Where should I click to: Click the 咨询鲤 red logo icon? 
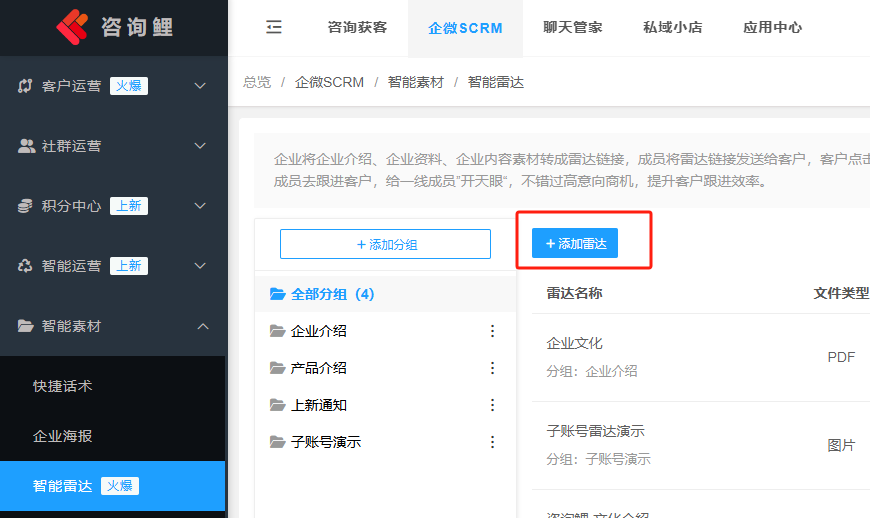point(73,27)
